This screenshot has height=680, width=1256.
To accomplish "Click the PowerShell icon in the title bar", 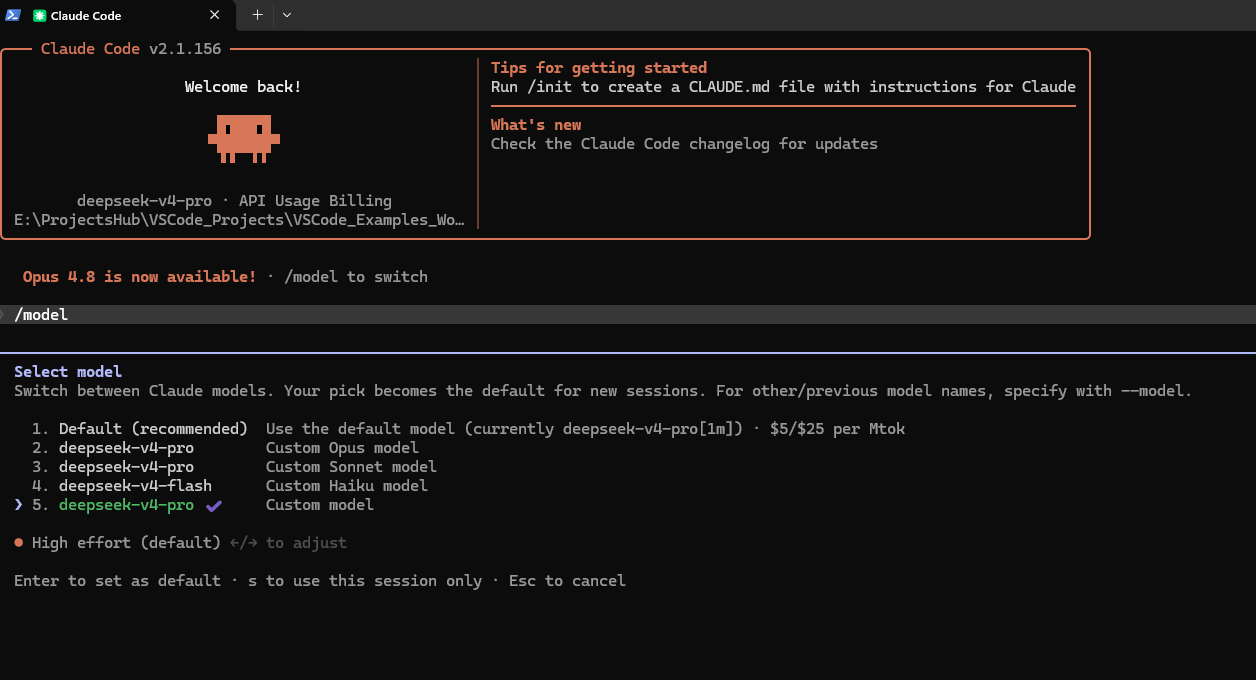I will pyautogui.click(x=13, y=15).
